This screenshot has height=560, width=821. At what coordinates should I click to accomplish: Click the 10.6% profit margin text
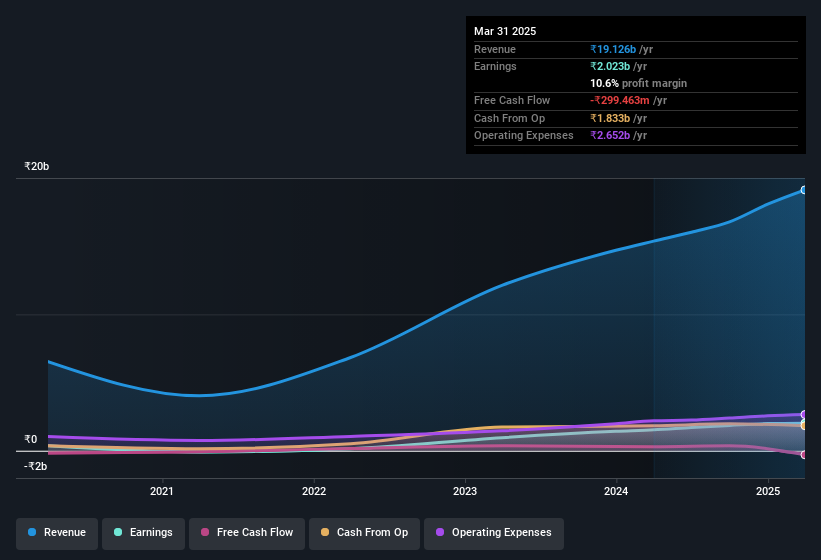[x=638, y=83]
